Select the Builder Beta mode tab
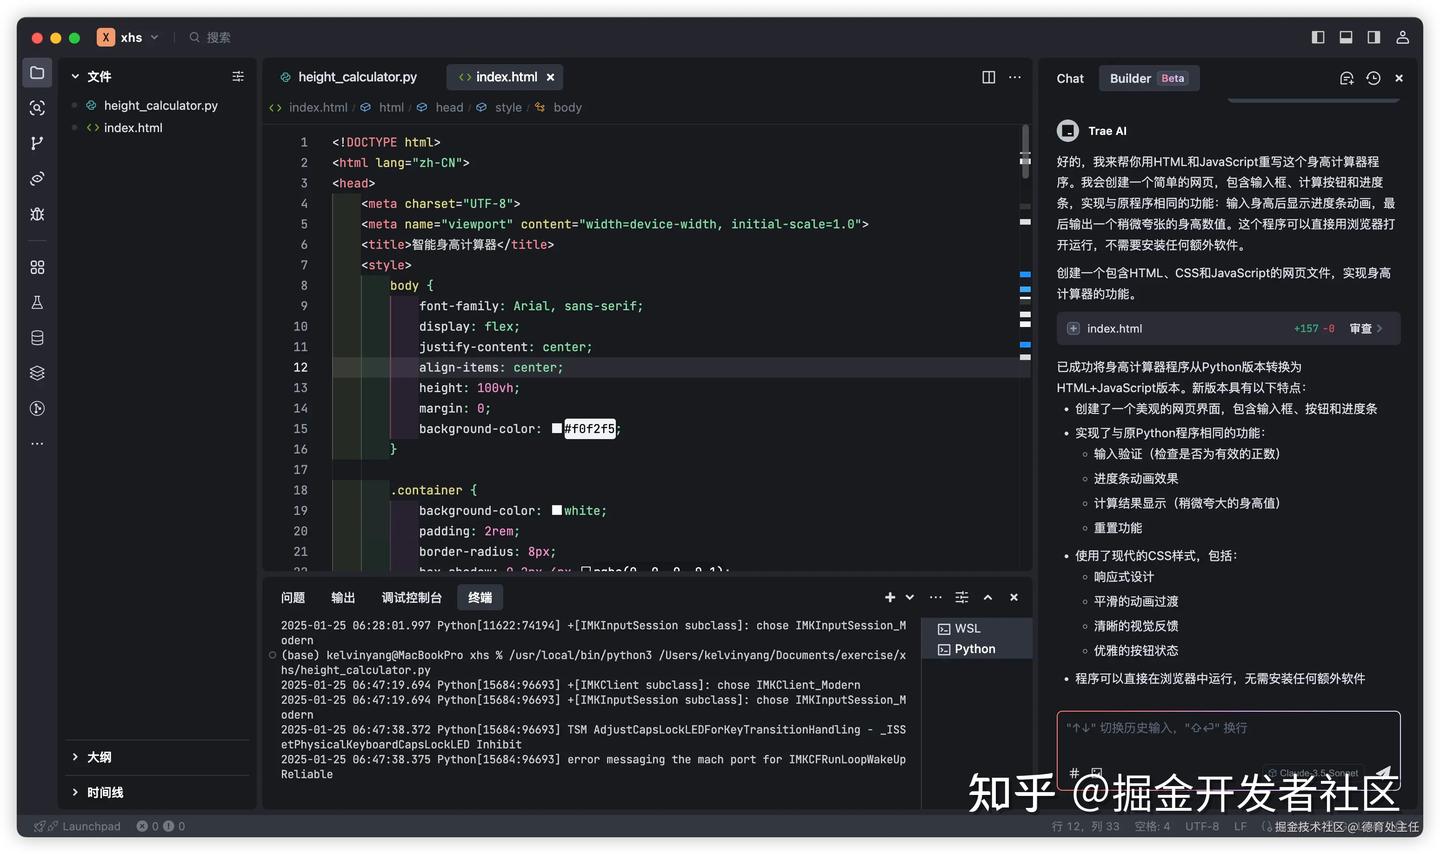The width and height of the screenshot is (1440, 854). 1148,78
